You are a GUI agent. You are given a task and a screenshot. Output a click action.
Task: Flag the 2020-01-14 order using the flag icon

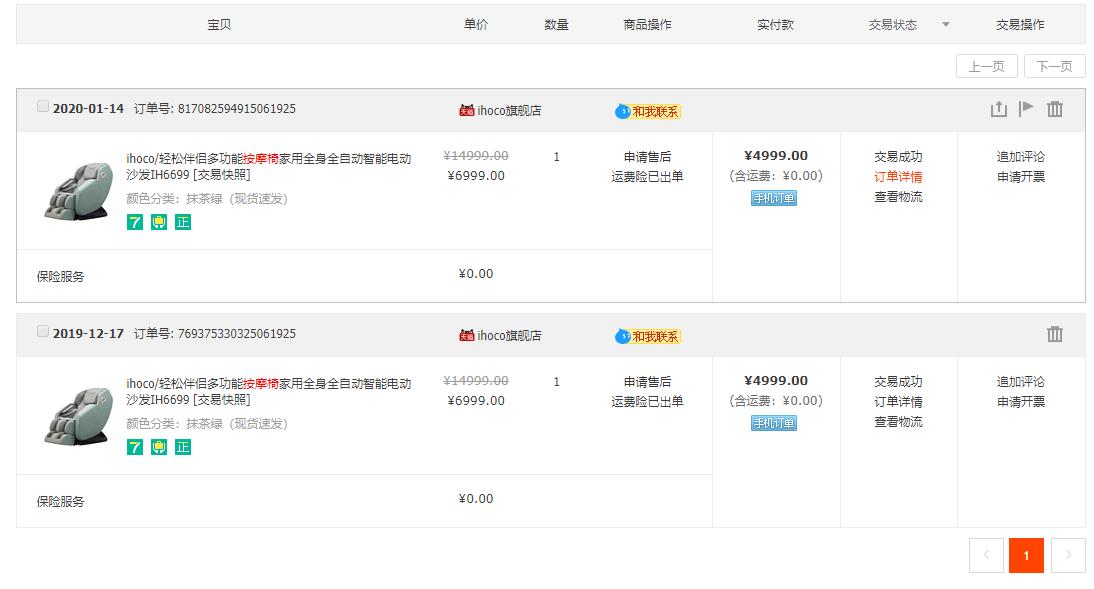(1026, 108)
